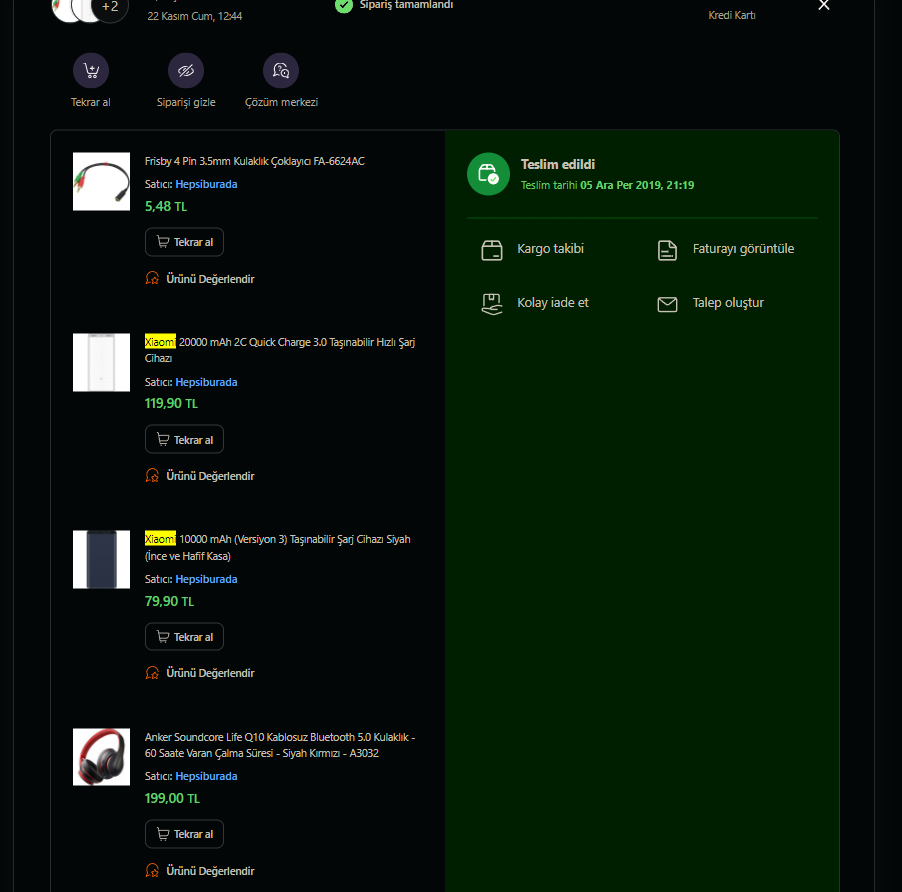The image size is (902, 892).
Task: Open Hepsiburada seller link under Frisby item
Action: pyautogui.click(x=206, y=185)
